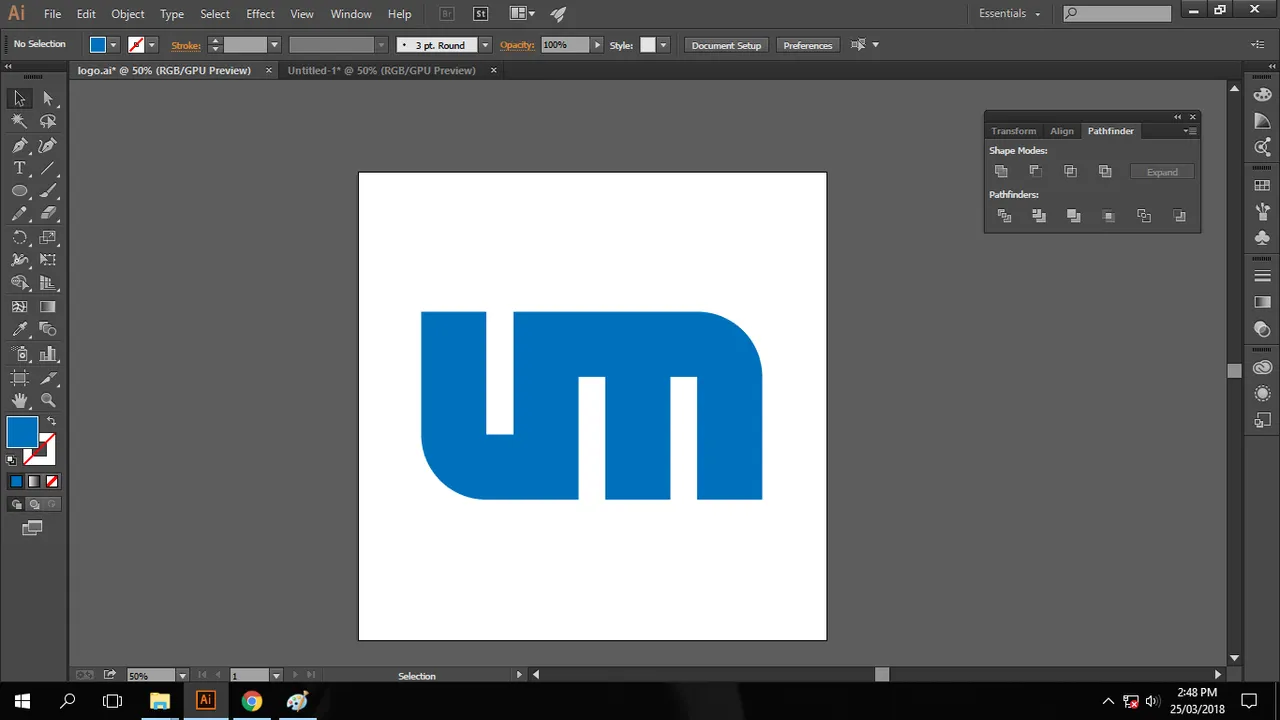Activate the Slice tool
Screen dimensions: 1280x720
pyautogui.click(x=48, y=378)
